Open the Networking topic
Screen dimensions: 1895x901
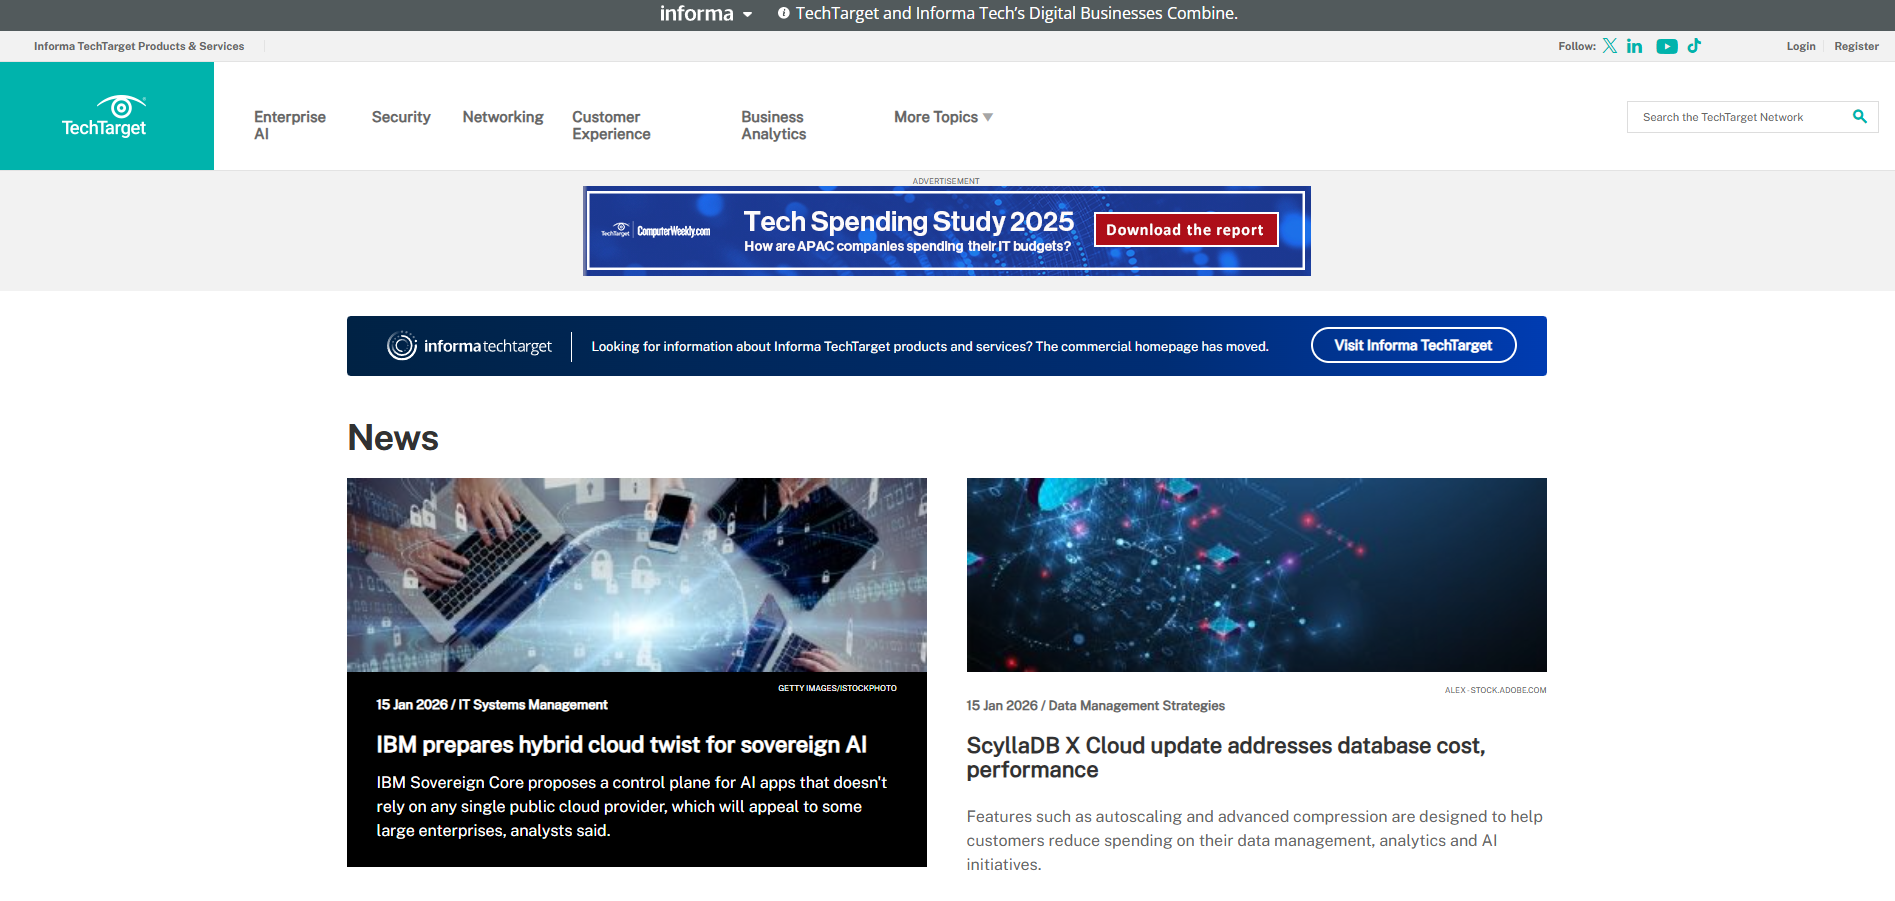[503, 117]
